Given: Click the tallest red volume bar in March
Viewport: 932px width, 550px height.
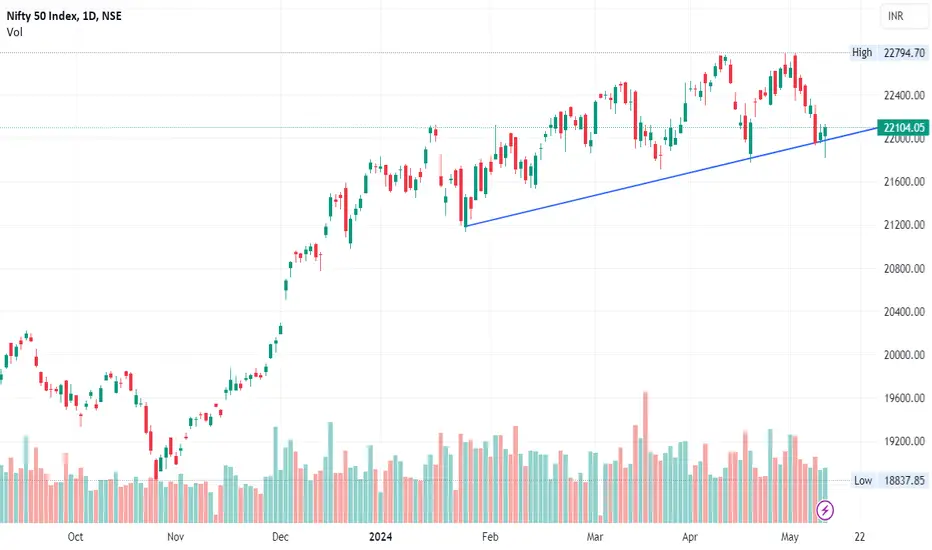Looking at the screenshot, I should 645,457.
